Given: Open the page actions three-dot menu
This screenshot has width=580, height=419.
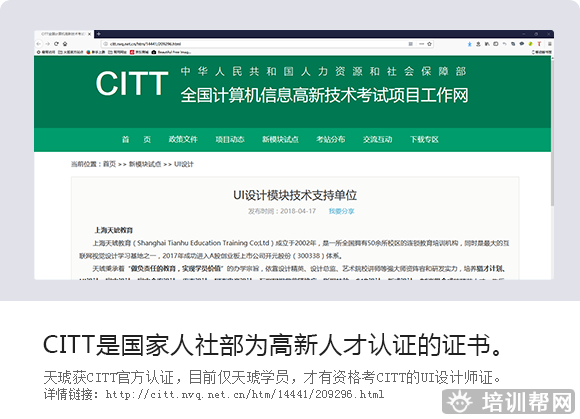Looking at the screenshot, I should [x=421, y=44].
